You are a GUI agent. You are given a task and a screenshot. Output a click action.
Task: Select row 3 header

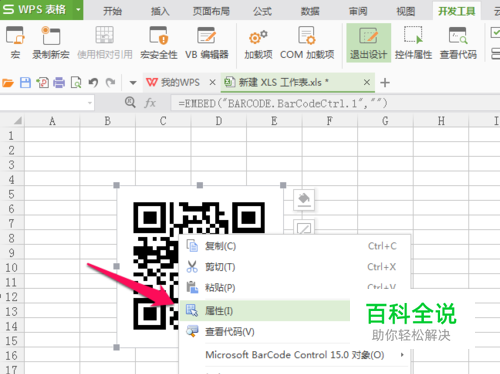pyautogui.click(x=12, y=165)
